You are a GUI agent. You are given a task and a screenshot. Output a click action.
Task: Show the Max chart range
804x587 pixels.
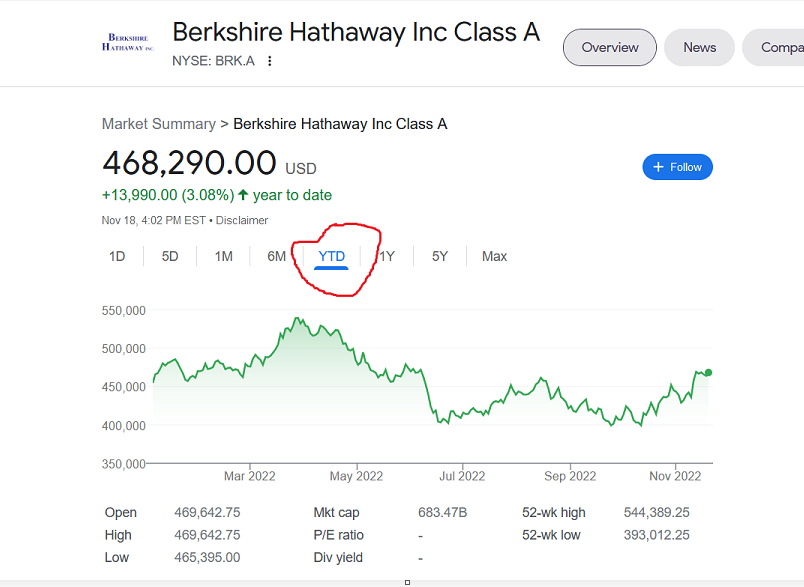[494, 256]
